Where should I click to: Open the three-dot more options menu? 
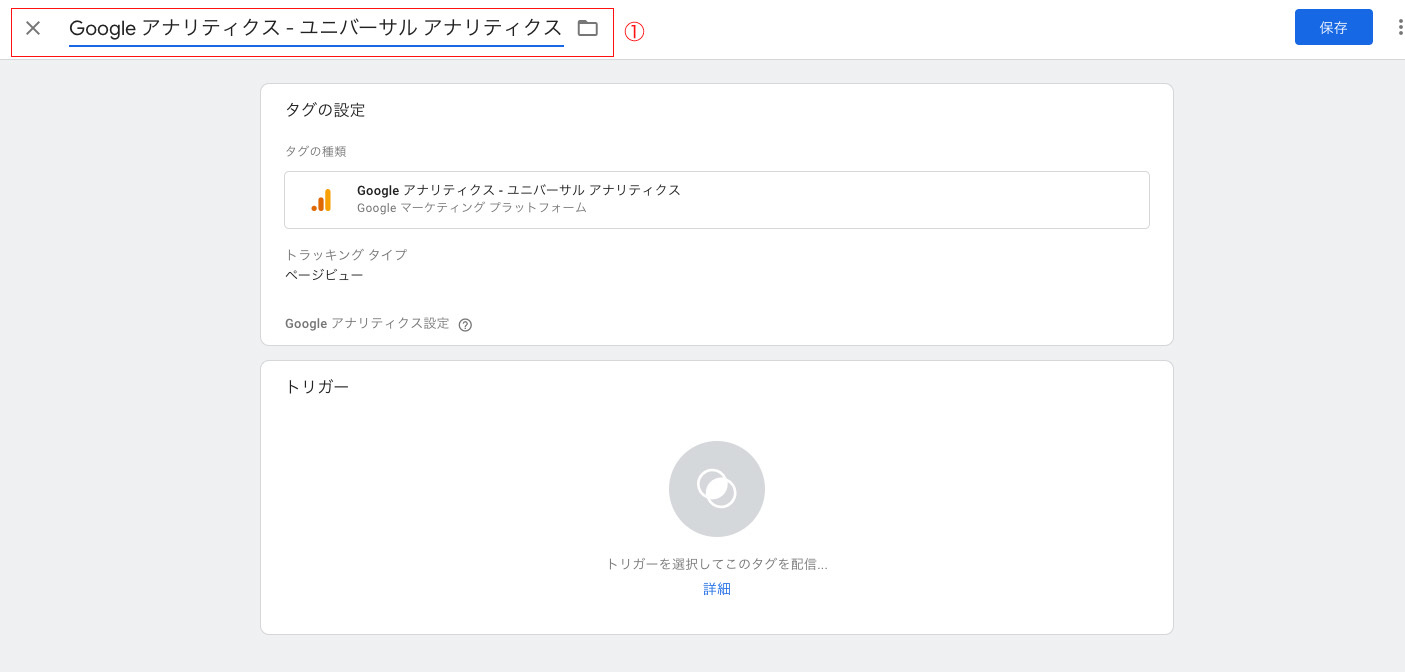pos(1399,28)
